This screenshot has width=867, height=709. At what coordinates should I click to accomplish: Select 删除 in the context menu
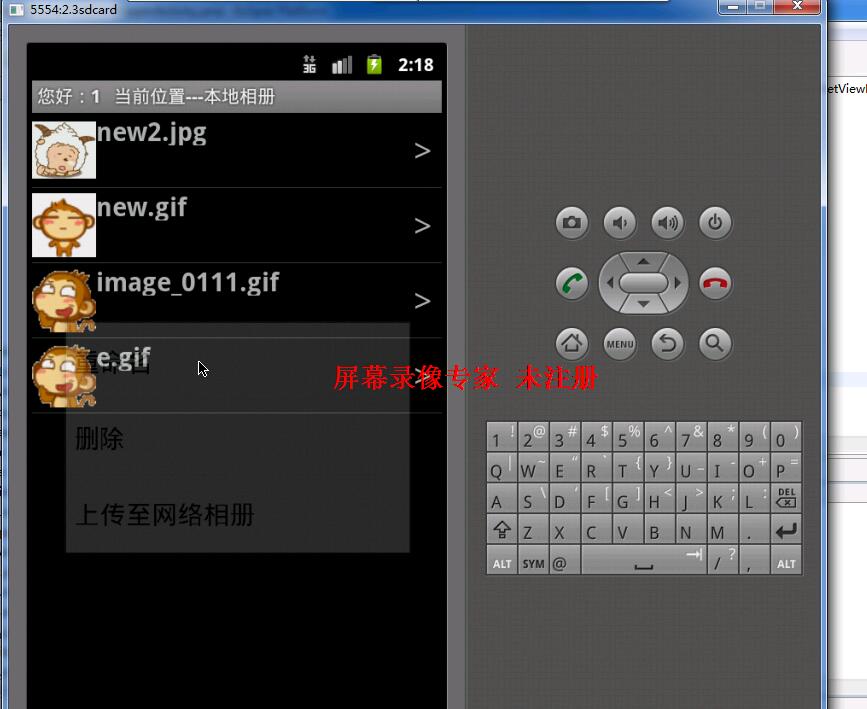tap(238, 439)
